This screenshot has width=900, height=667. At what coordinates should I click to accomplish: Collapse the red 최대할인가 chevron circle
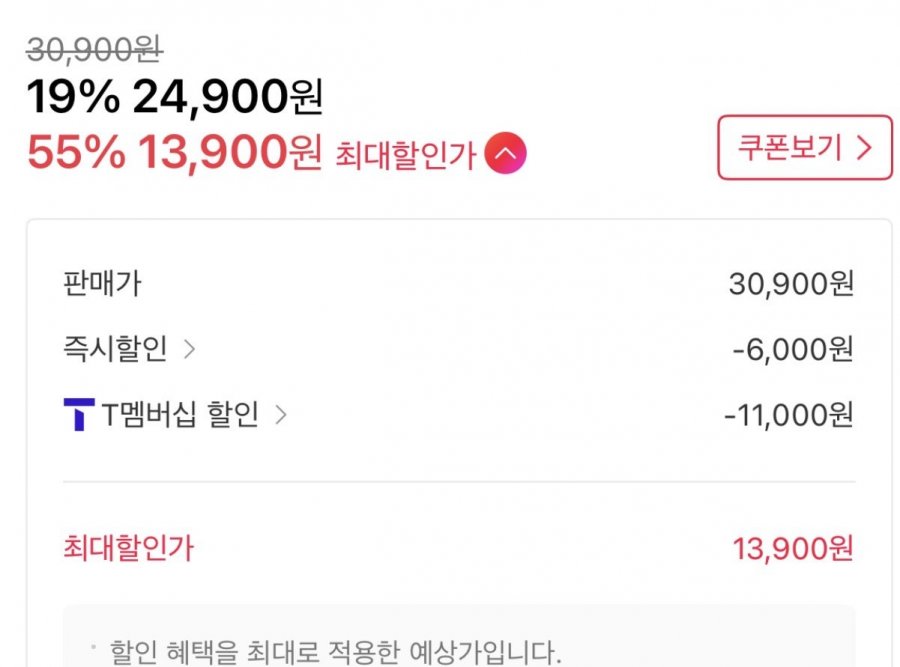point(505,154)
